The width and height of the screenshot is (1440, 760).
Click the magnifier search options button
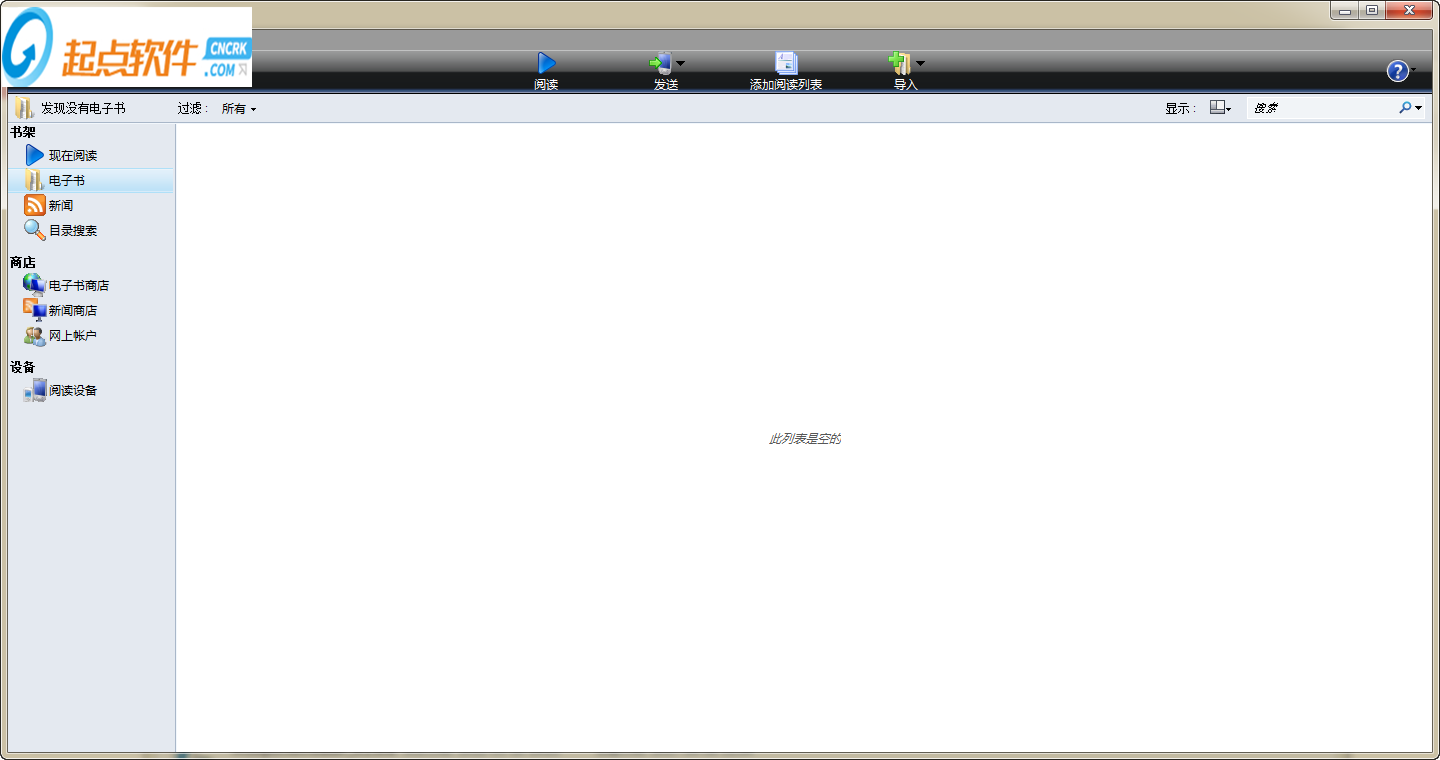tap(1410, 108)
